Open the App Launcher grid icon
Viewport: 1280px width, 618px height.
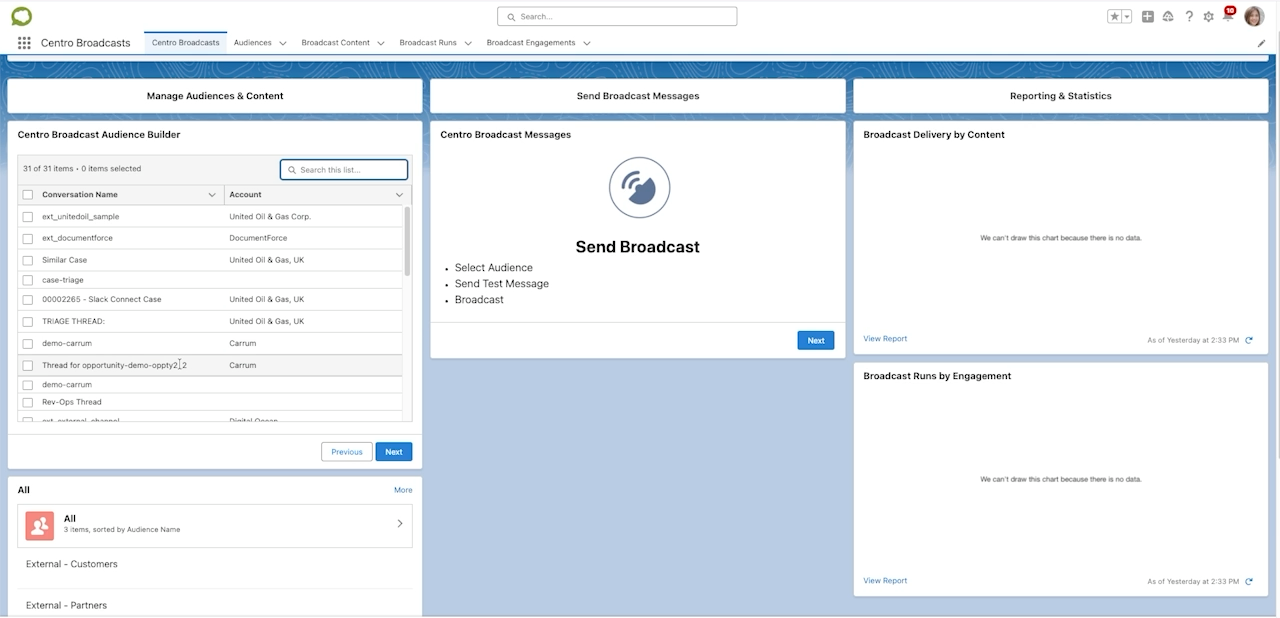click(x=24, y=43)
